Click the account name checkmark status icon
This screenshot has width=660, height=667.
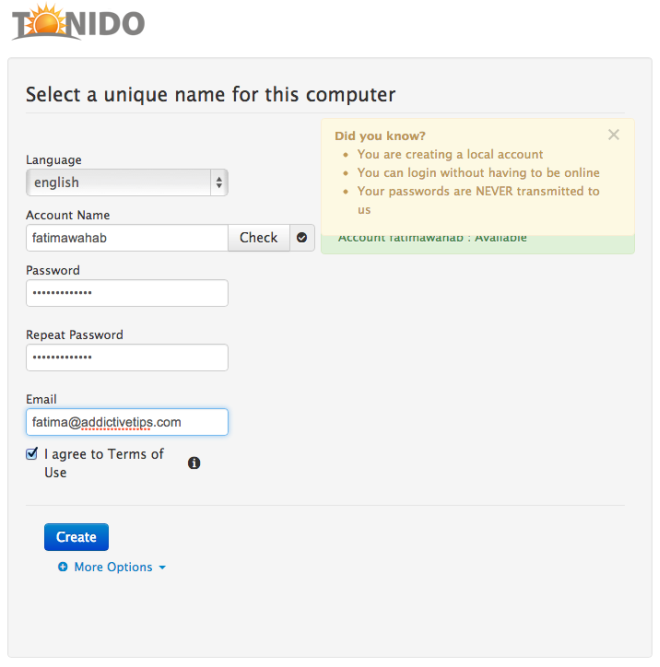[x=302, y=237]
